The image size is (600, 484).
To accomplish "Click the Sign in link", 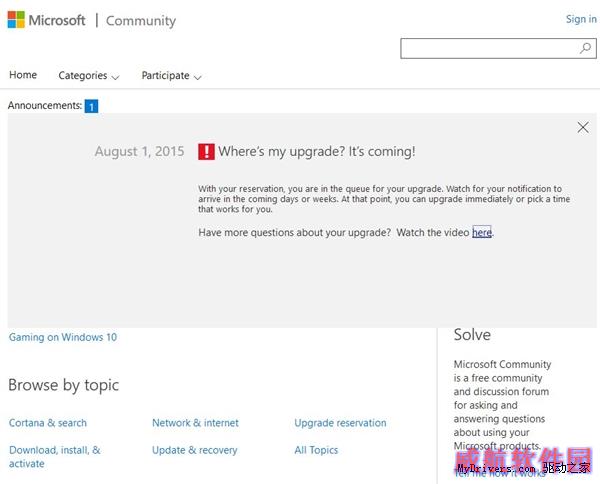I will coord(580,19).
